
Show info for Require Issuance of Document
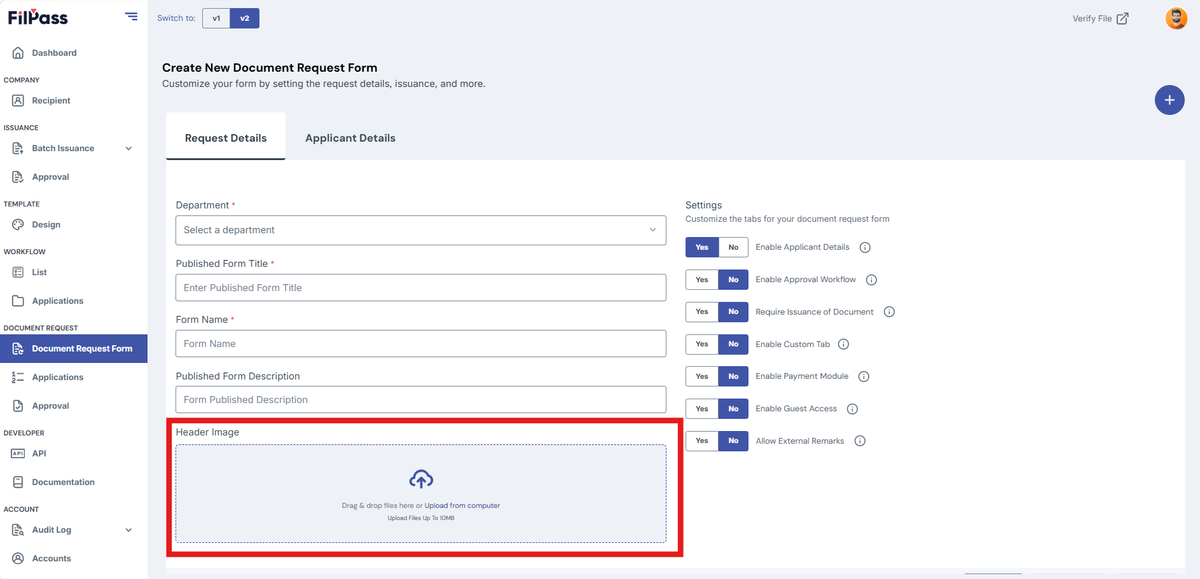pyautogui.click(x=889, y=312)
